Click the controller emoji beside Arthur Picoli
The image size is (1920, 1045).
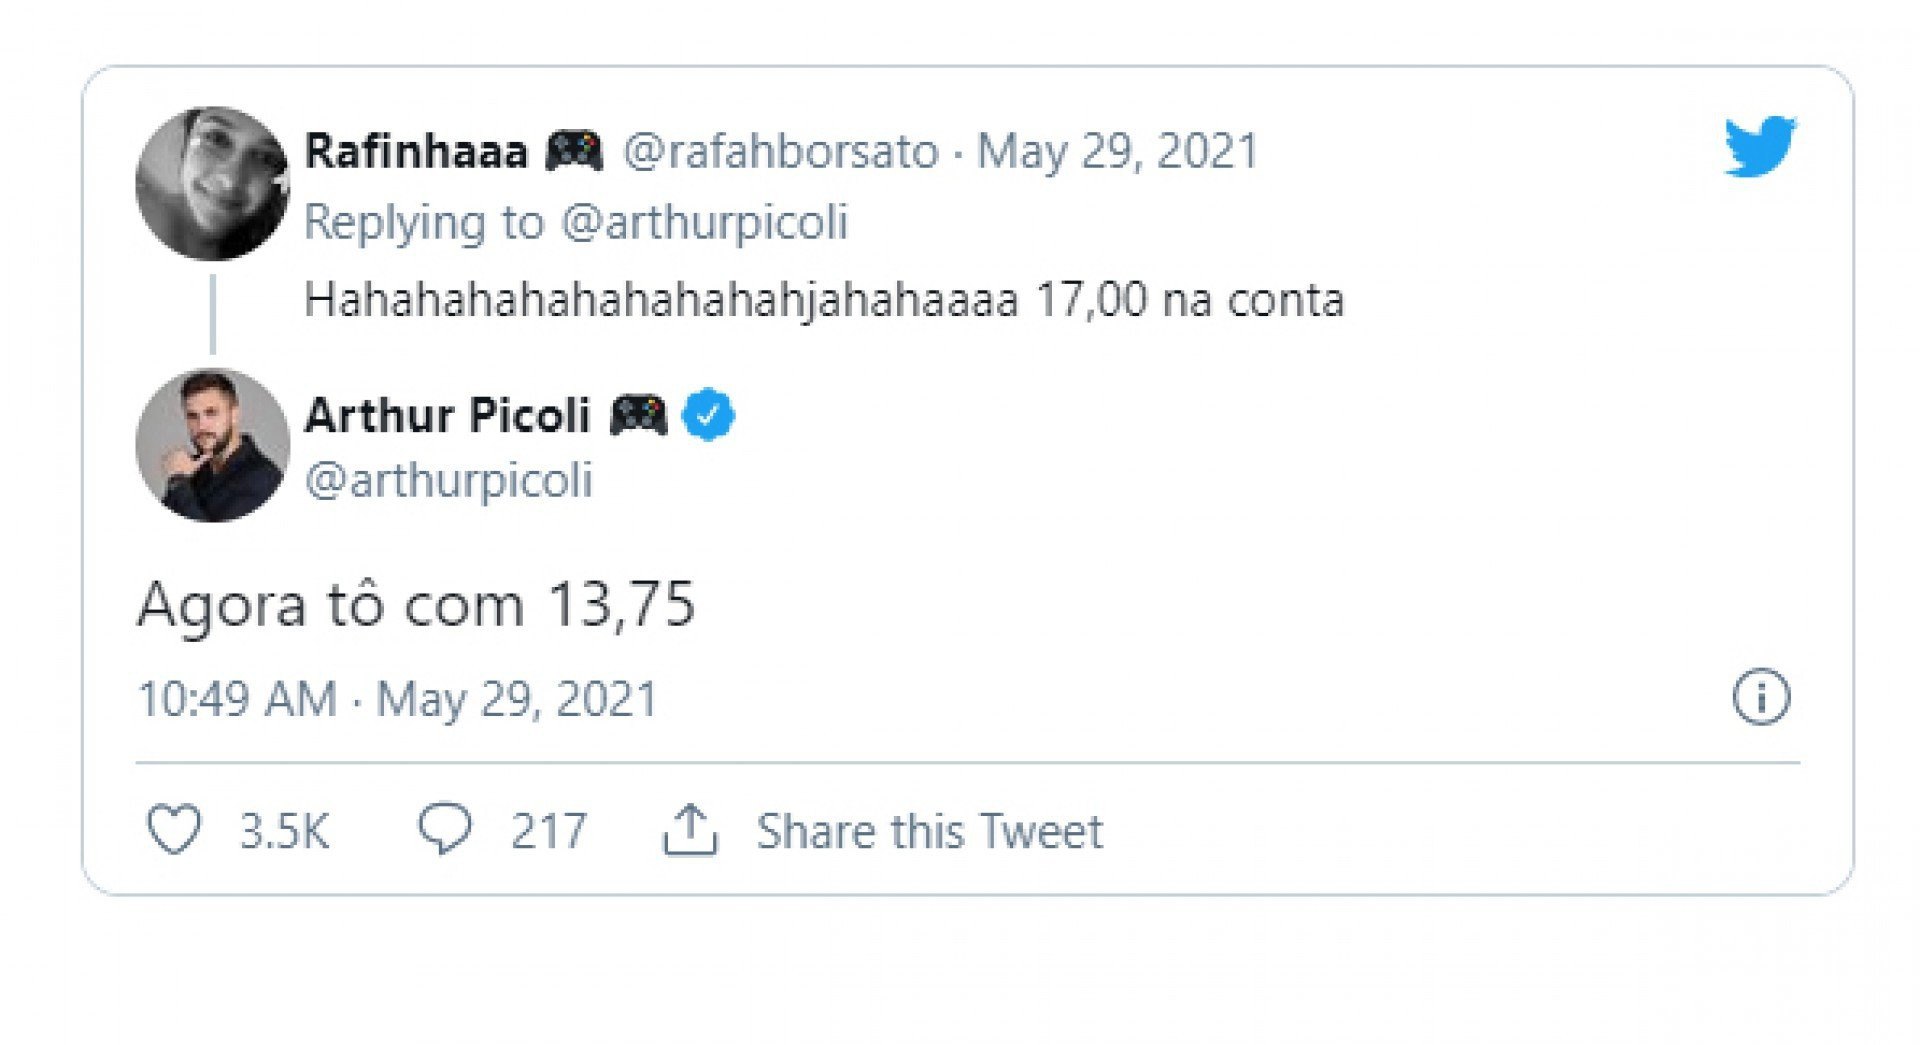tap(639, 415)
